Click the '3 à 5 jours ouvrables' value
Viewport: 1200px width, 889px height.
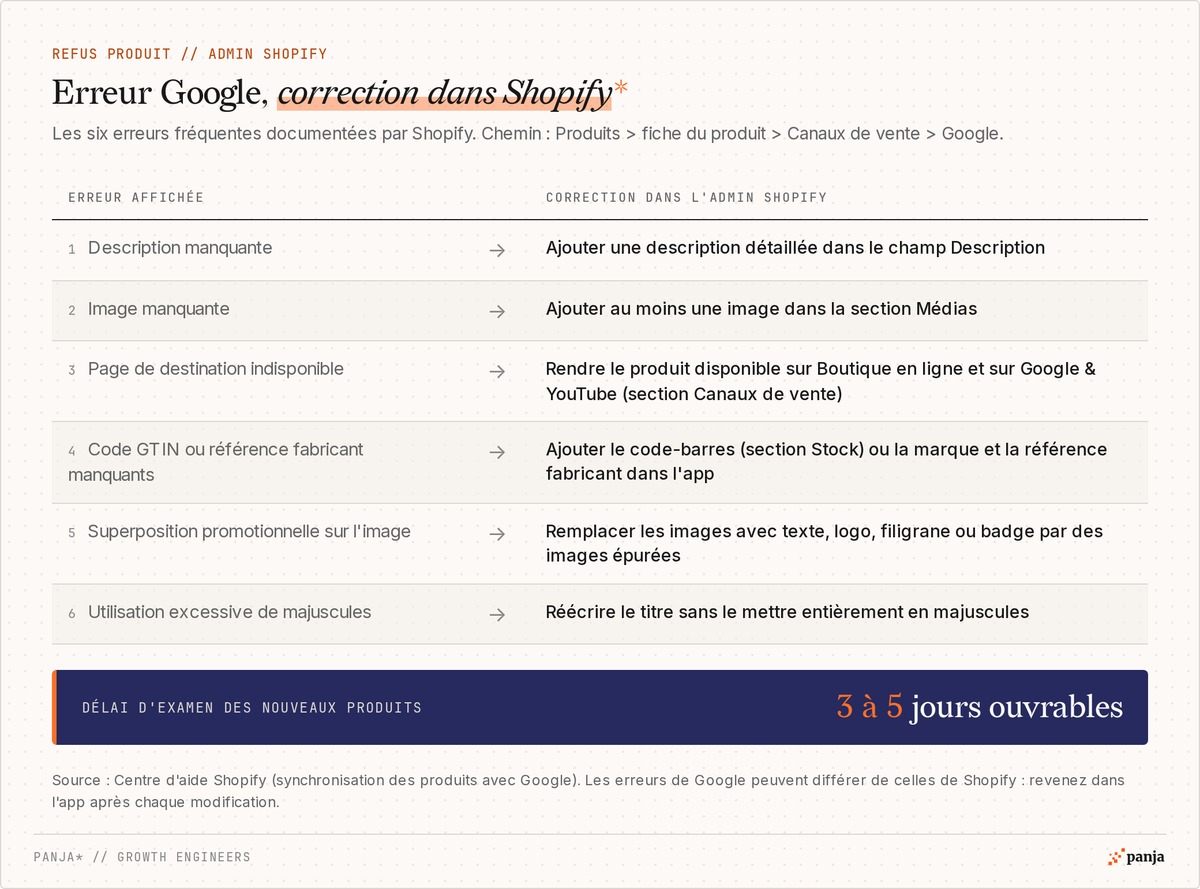click(980, 707)
